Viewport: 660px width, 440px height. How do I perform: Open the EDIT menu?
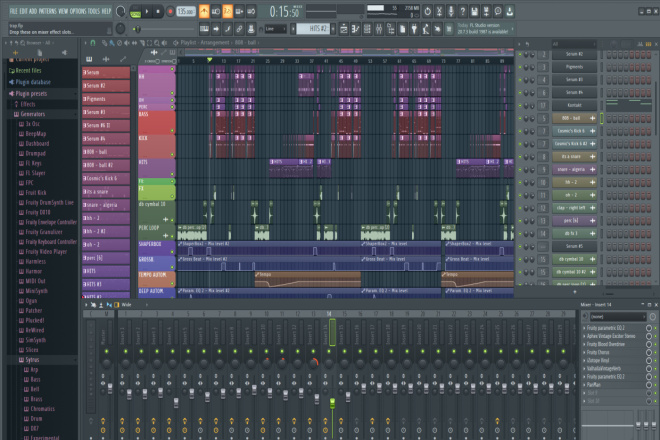click(x=23, y=11)
